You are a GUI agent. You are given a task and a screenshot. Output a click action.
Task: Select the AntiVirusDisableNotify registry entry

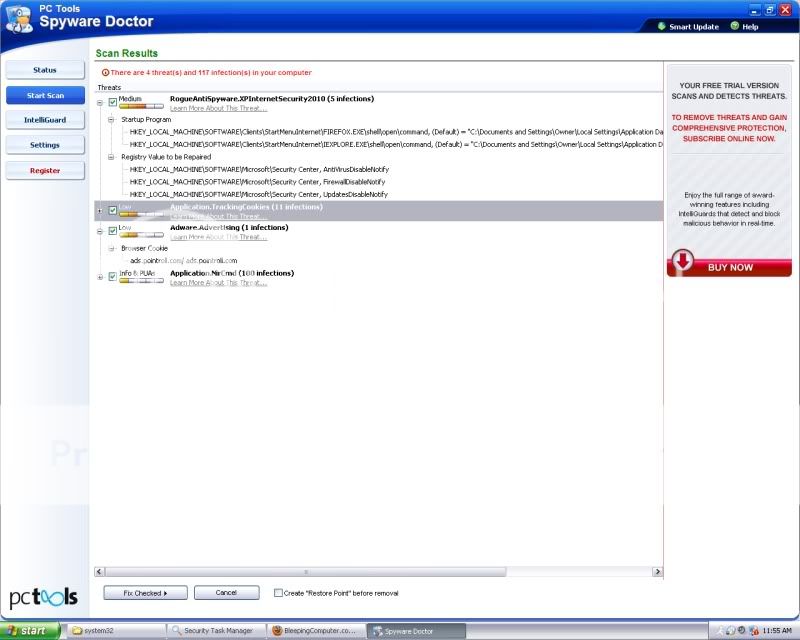(x=259, y=169)
